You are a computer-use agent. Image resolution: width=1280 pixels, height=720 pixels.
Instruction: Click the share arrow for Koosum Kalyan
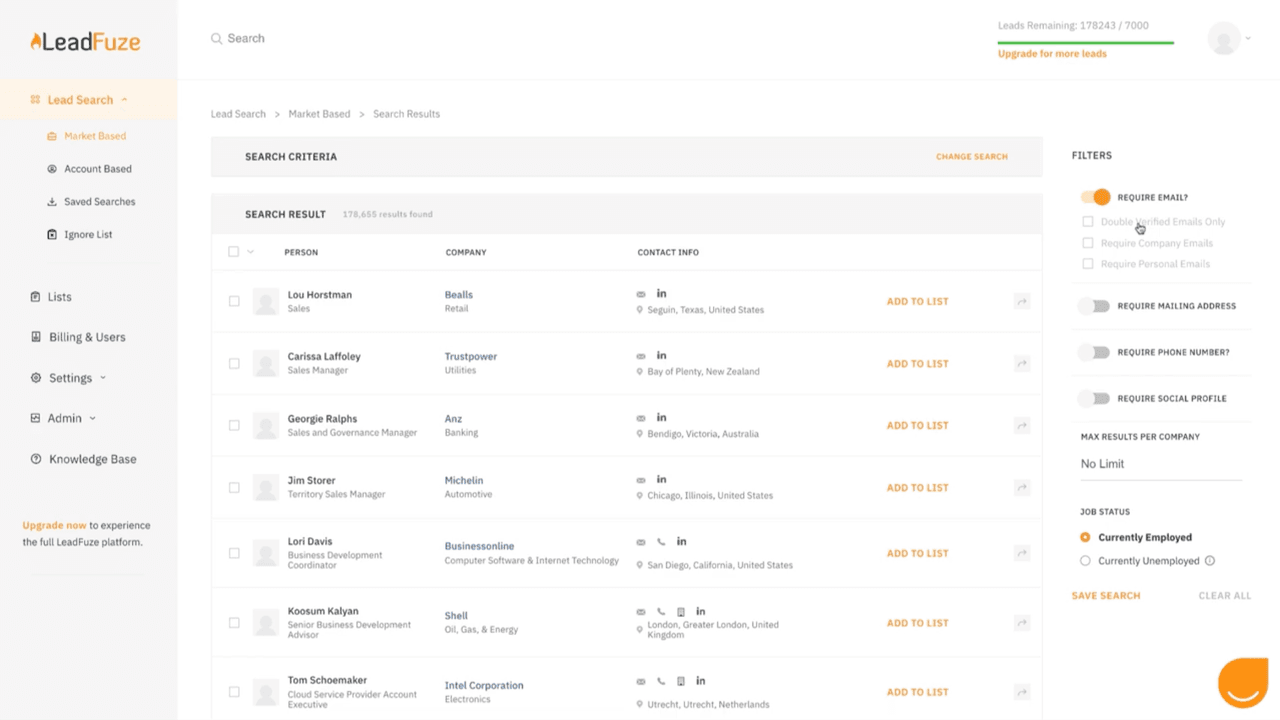pyautogui.click(x=1022, y=622)
